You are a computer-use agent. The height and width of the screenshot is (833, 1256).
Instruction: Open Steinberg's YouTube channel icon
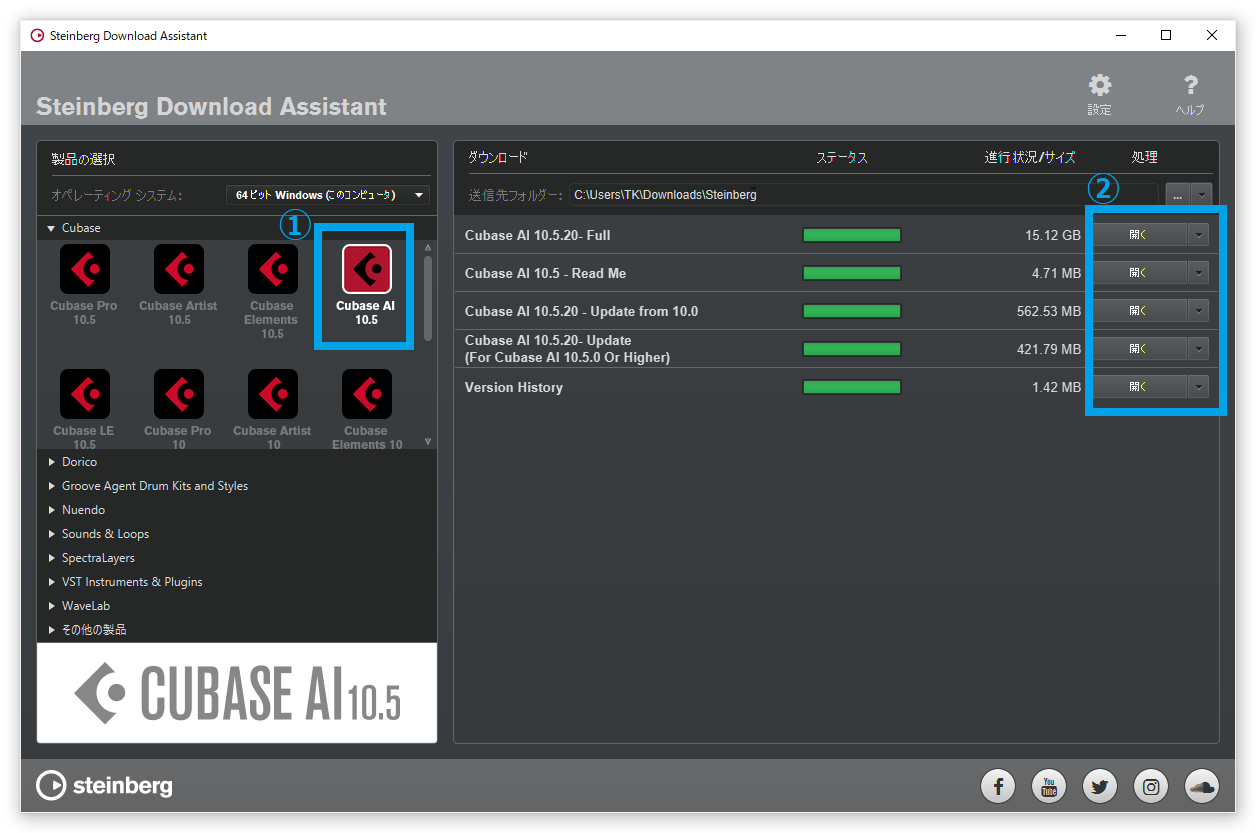coord(1049,786)
